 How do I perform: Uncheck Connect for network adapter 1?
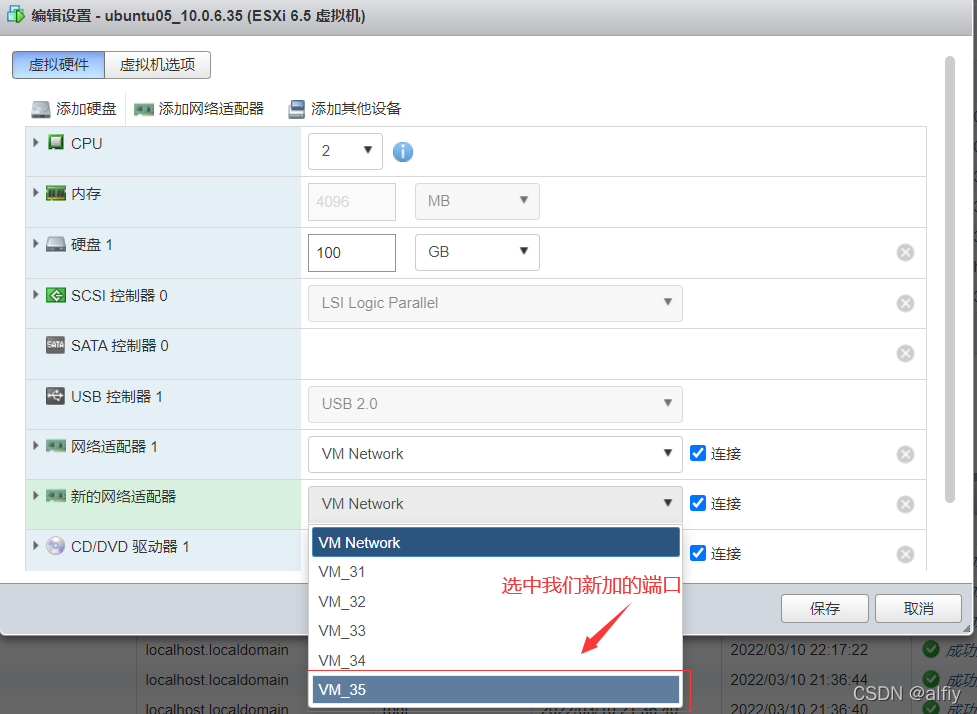(699, 453)
